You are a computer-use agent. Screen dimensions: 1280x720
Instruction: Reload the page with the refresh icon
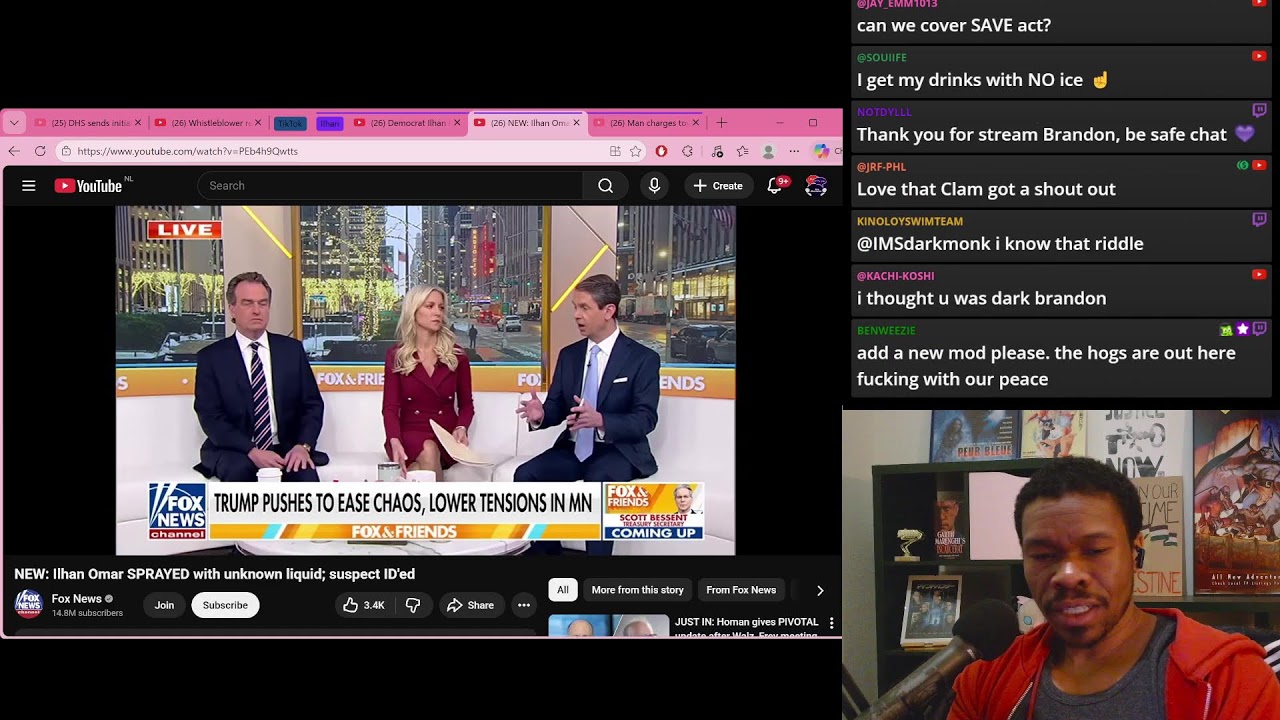click(40, 151)
